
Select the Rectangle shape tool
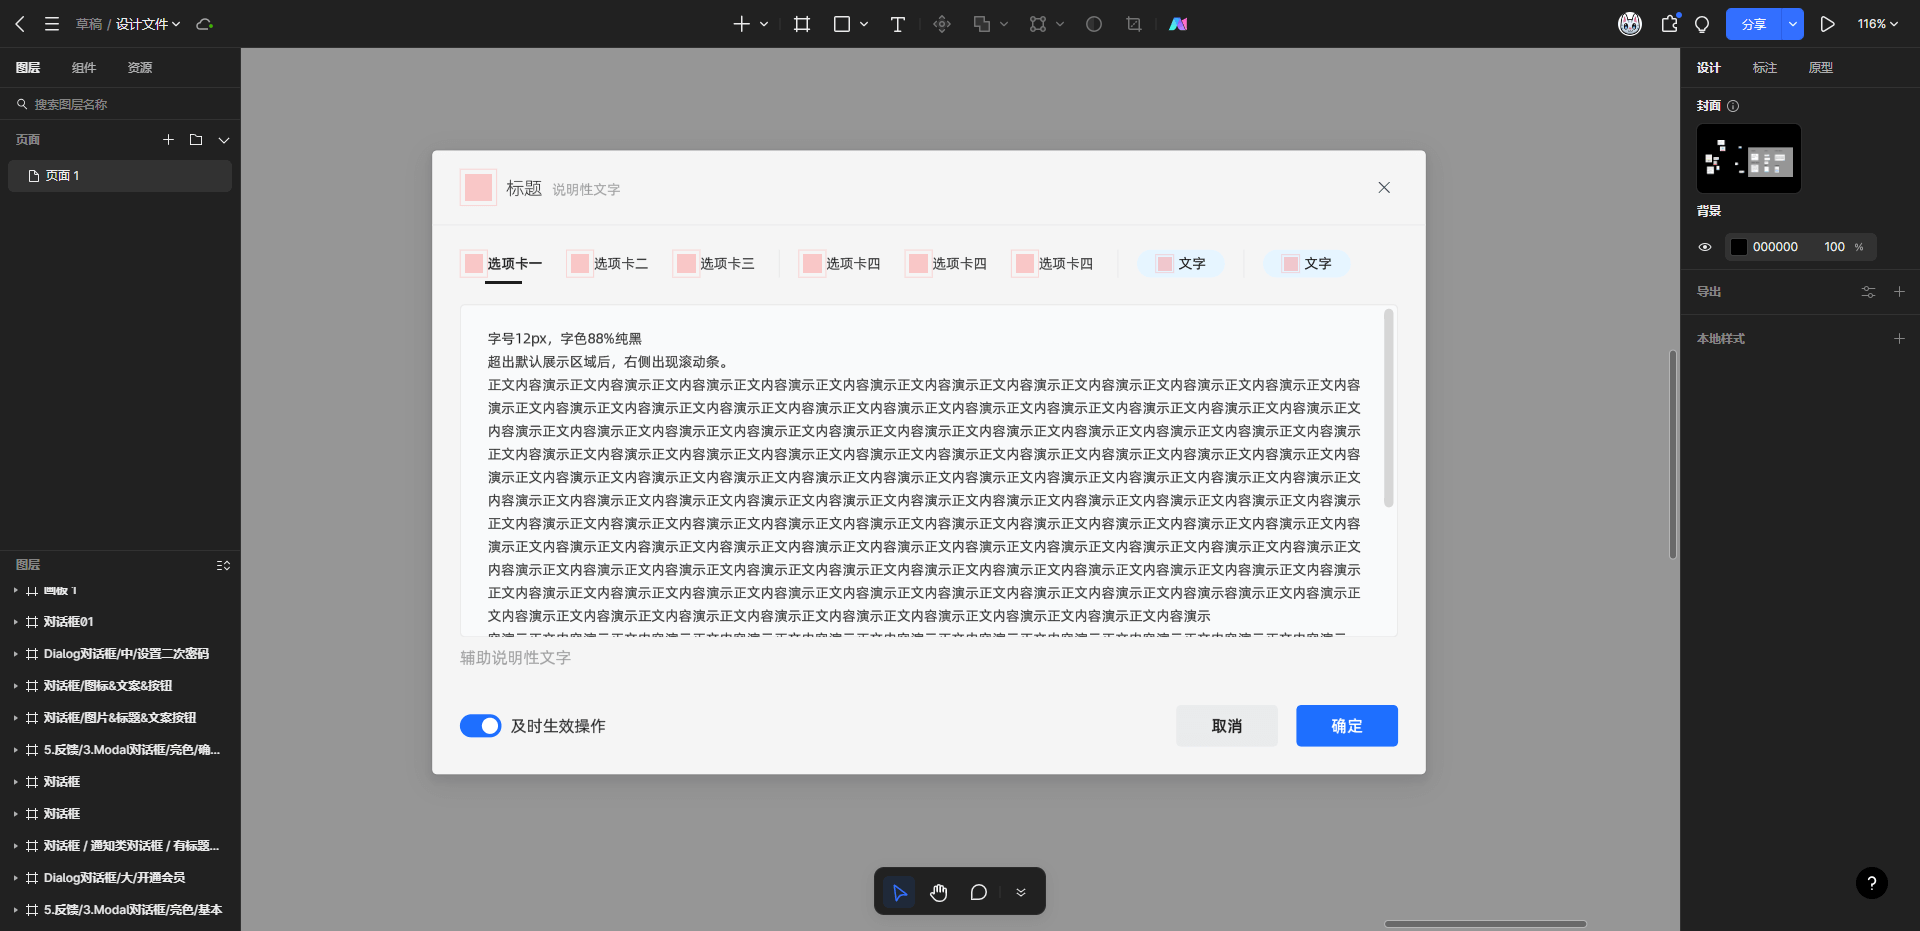(842, 24)
